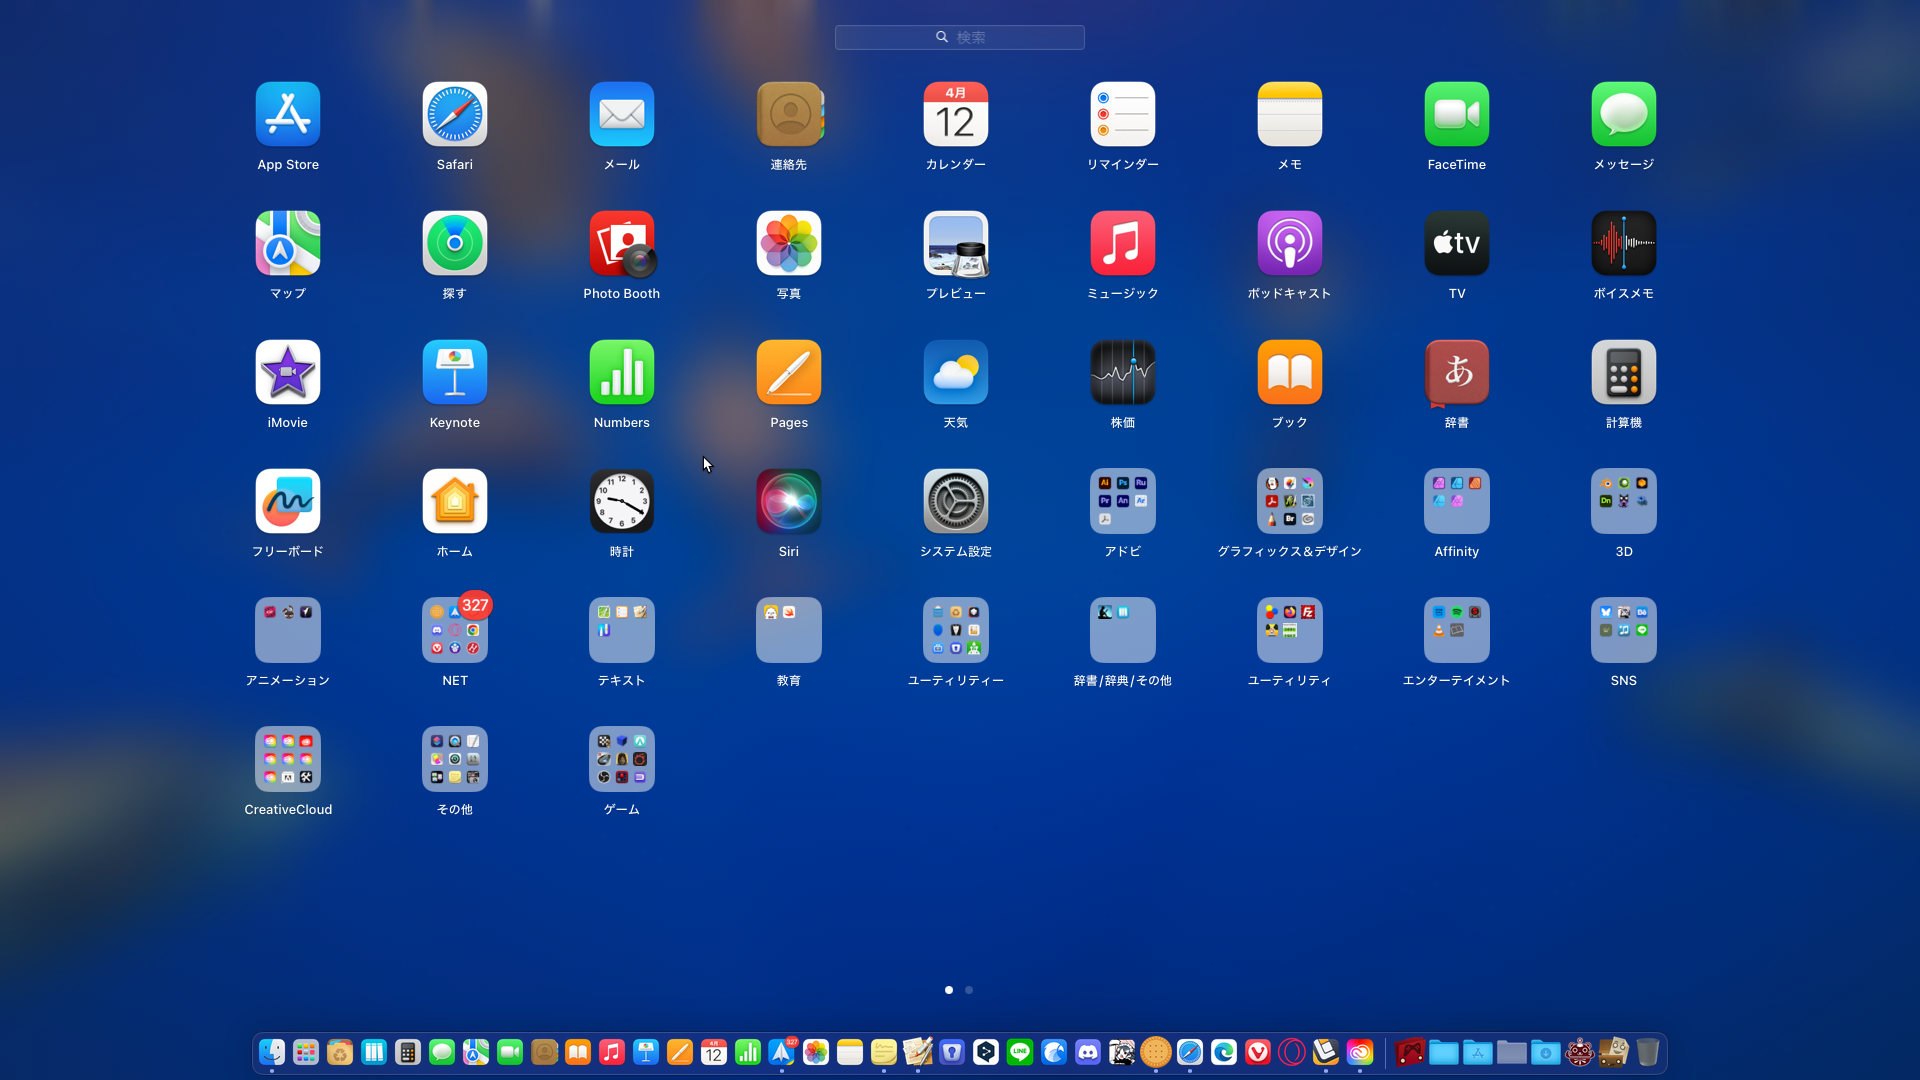Expand the SNS folder

click(1624, 630)
